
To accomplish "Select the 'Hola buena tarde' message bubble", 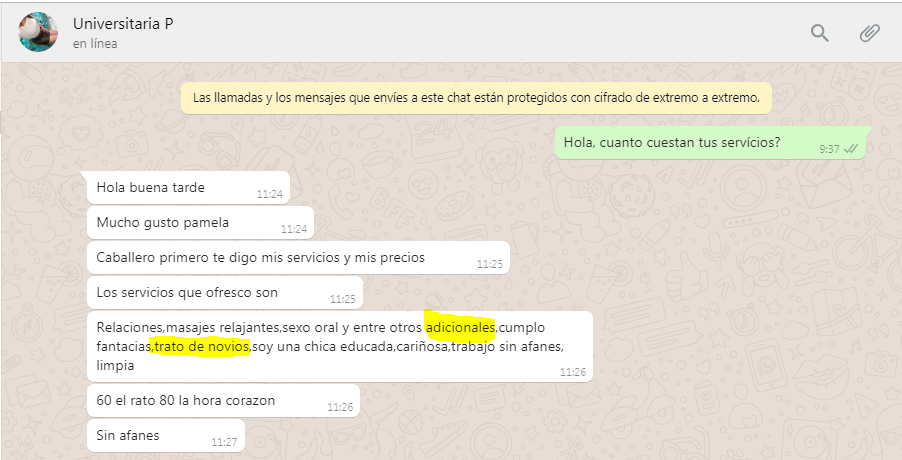I will (x=188, y=187).
